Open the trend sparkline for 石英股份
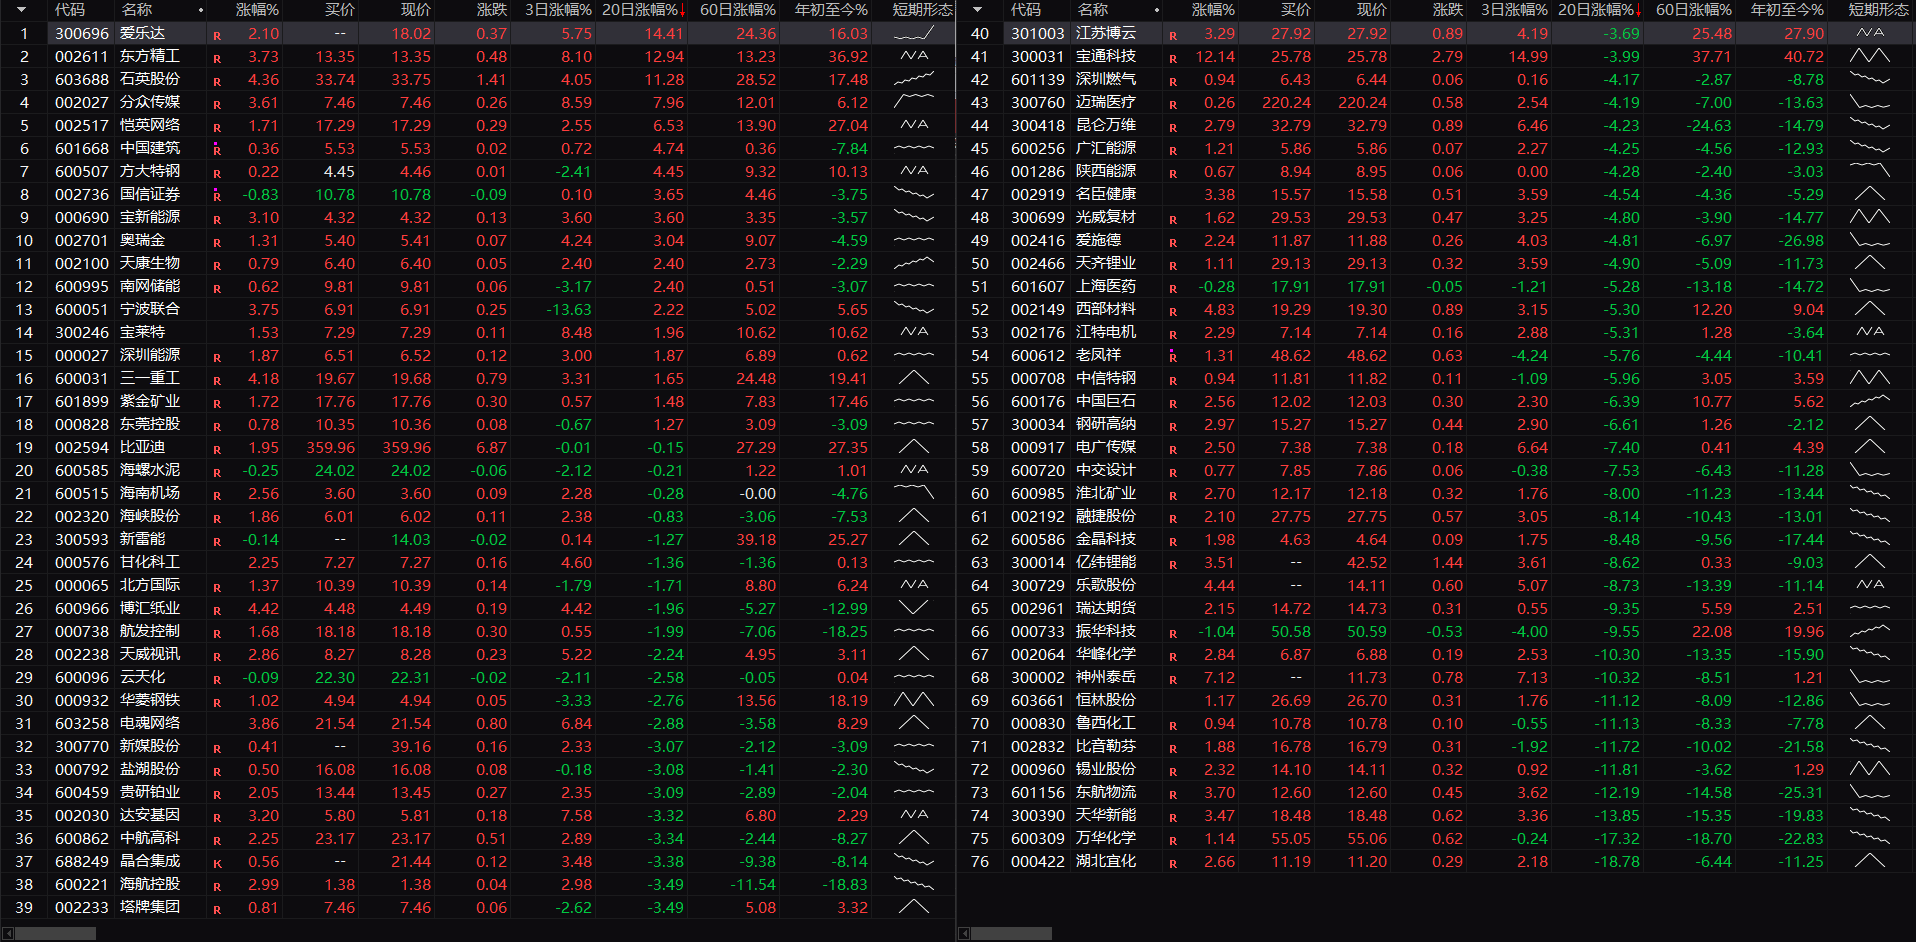Viewport: 1916px width, 942px height. click(913, 80)
